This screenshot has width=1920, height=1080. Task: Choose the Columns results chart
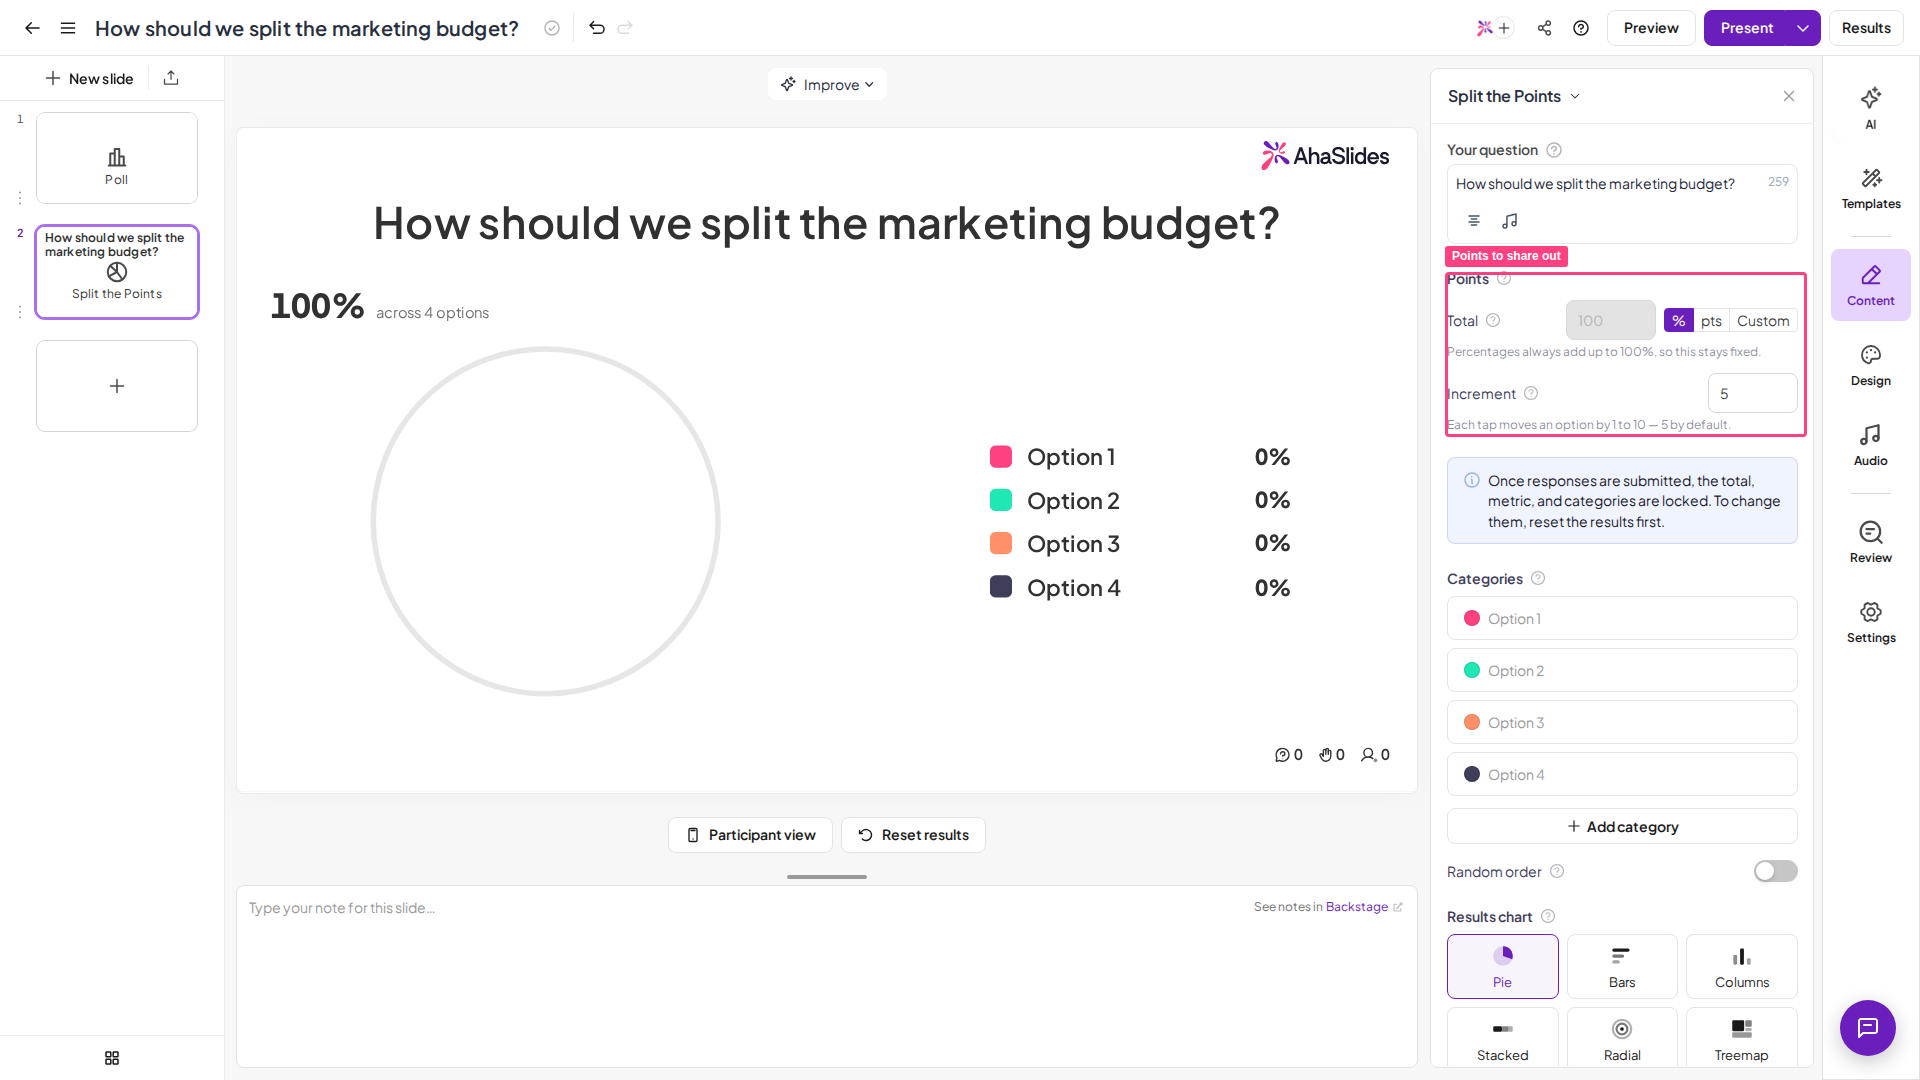pyautogui.click(x=1741, y=966)
